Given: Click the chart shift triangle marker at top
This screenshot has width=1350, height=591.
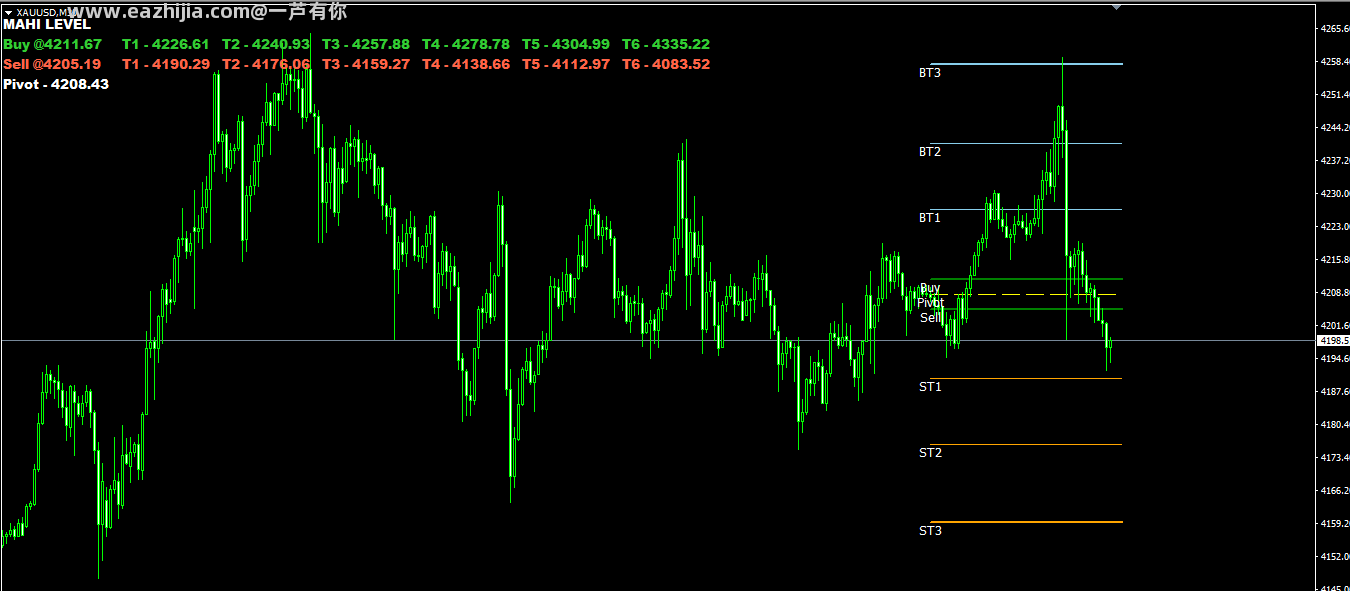Looking at the screenshot, I should click(1117, 6).
